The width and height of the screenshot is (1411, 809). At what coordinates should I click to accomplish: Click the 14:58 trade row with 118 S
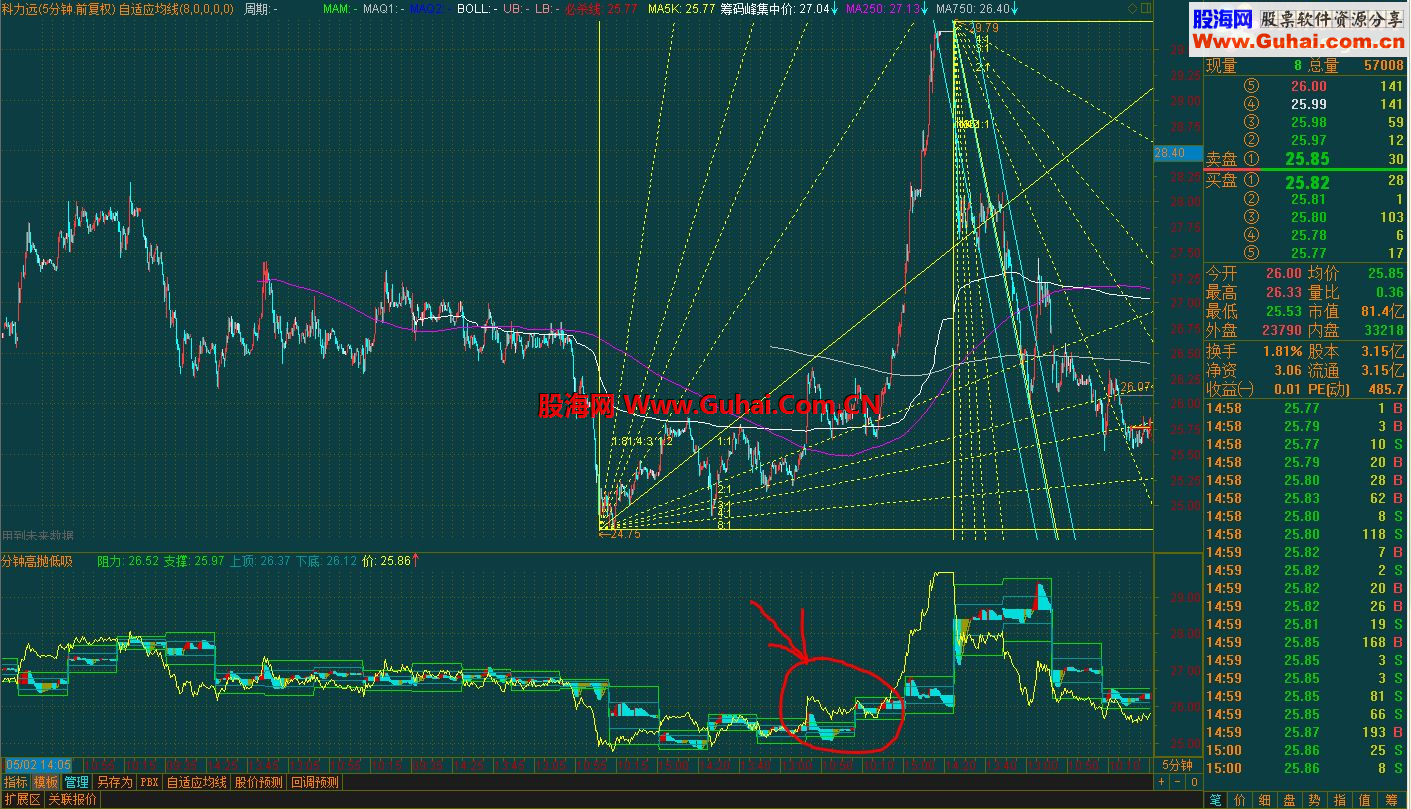[1306, 534]
